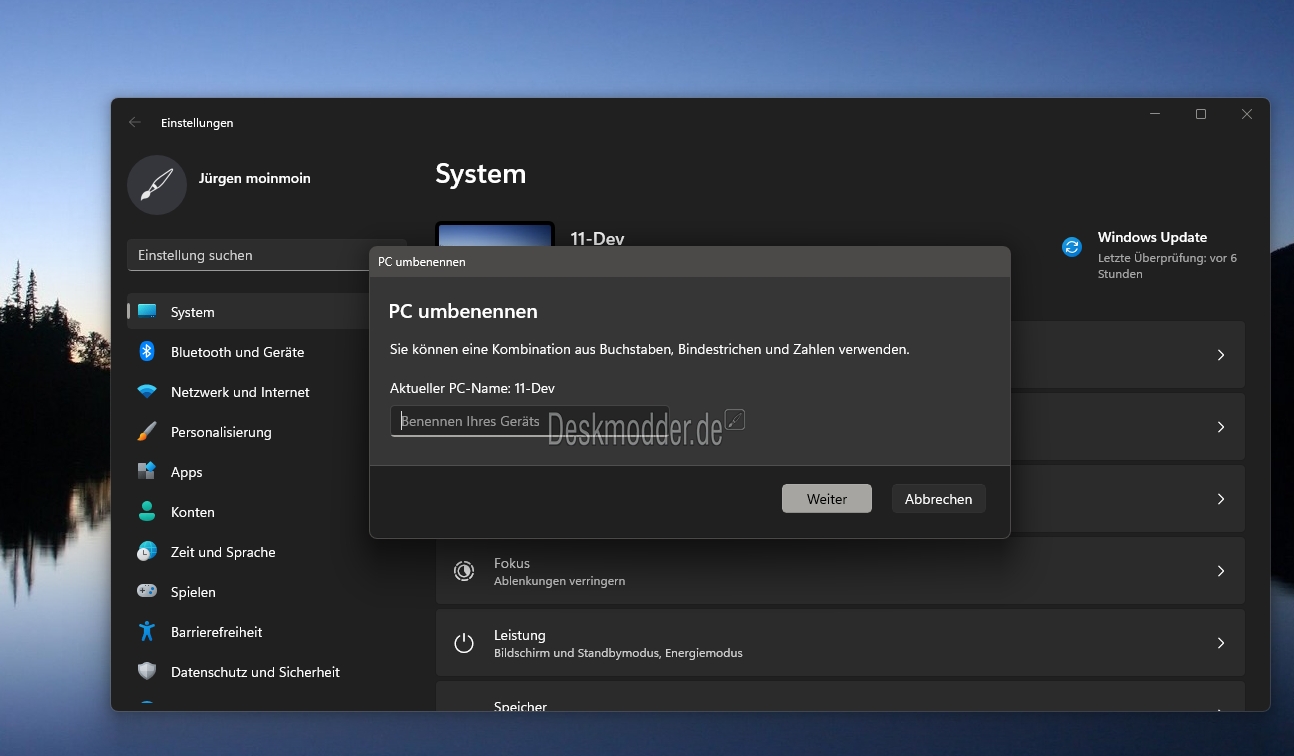Viewport: 1294px width, 756px height.
Task: Open Zeit und Sprache settings
Action: pos(267,552)
